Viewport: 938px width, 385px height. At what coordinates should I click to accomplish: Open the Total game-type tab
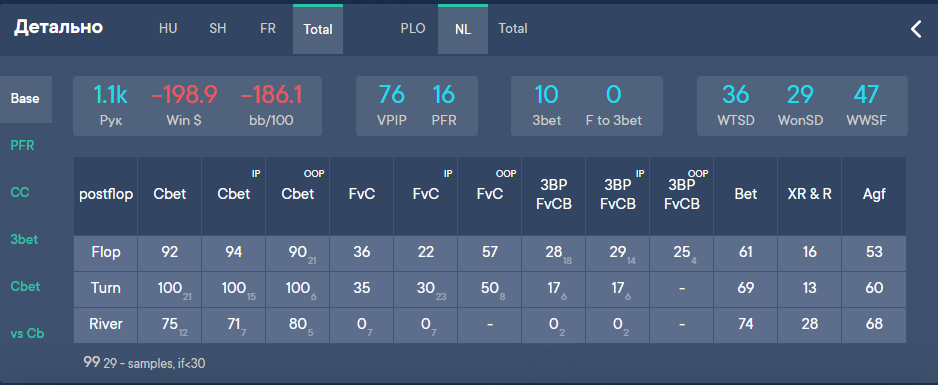click(x=513, y=29)
